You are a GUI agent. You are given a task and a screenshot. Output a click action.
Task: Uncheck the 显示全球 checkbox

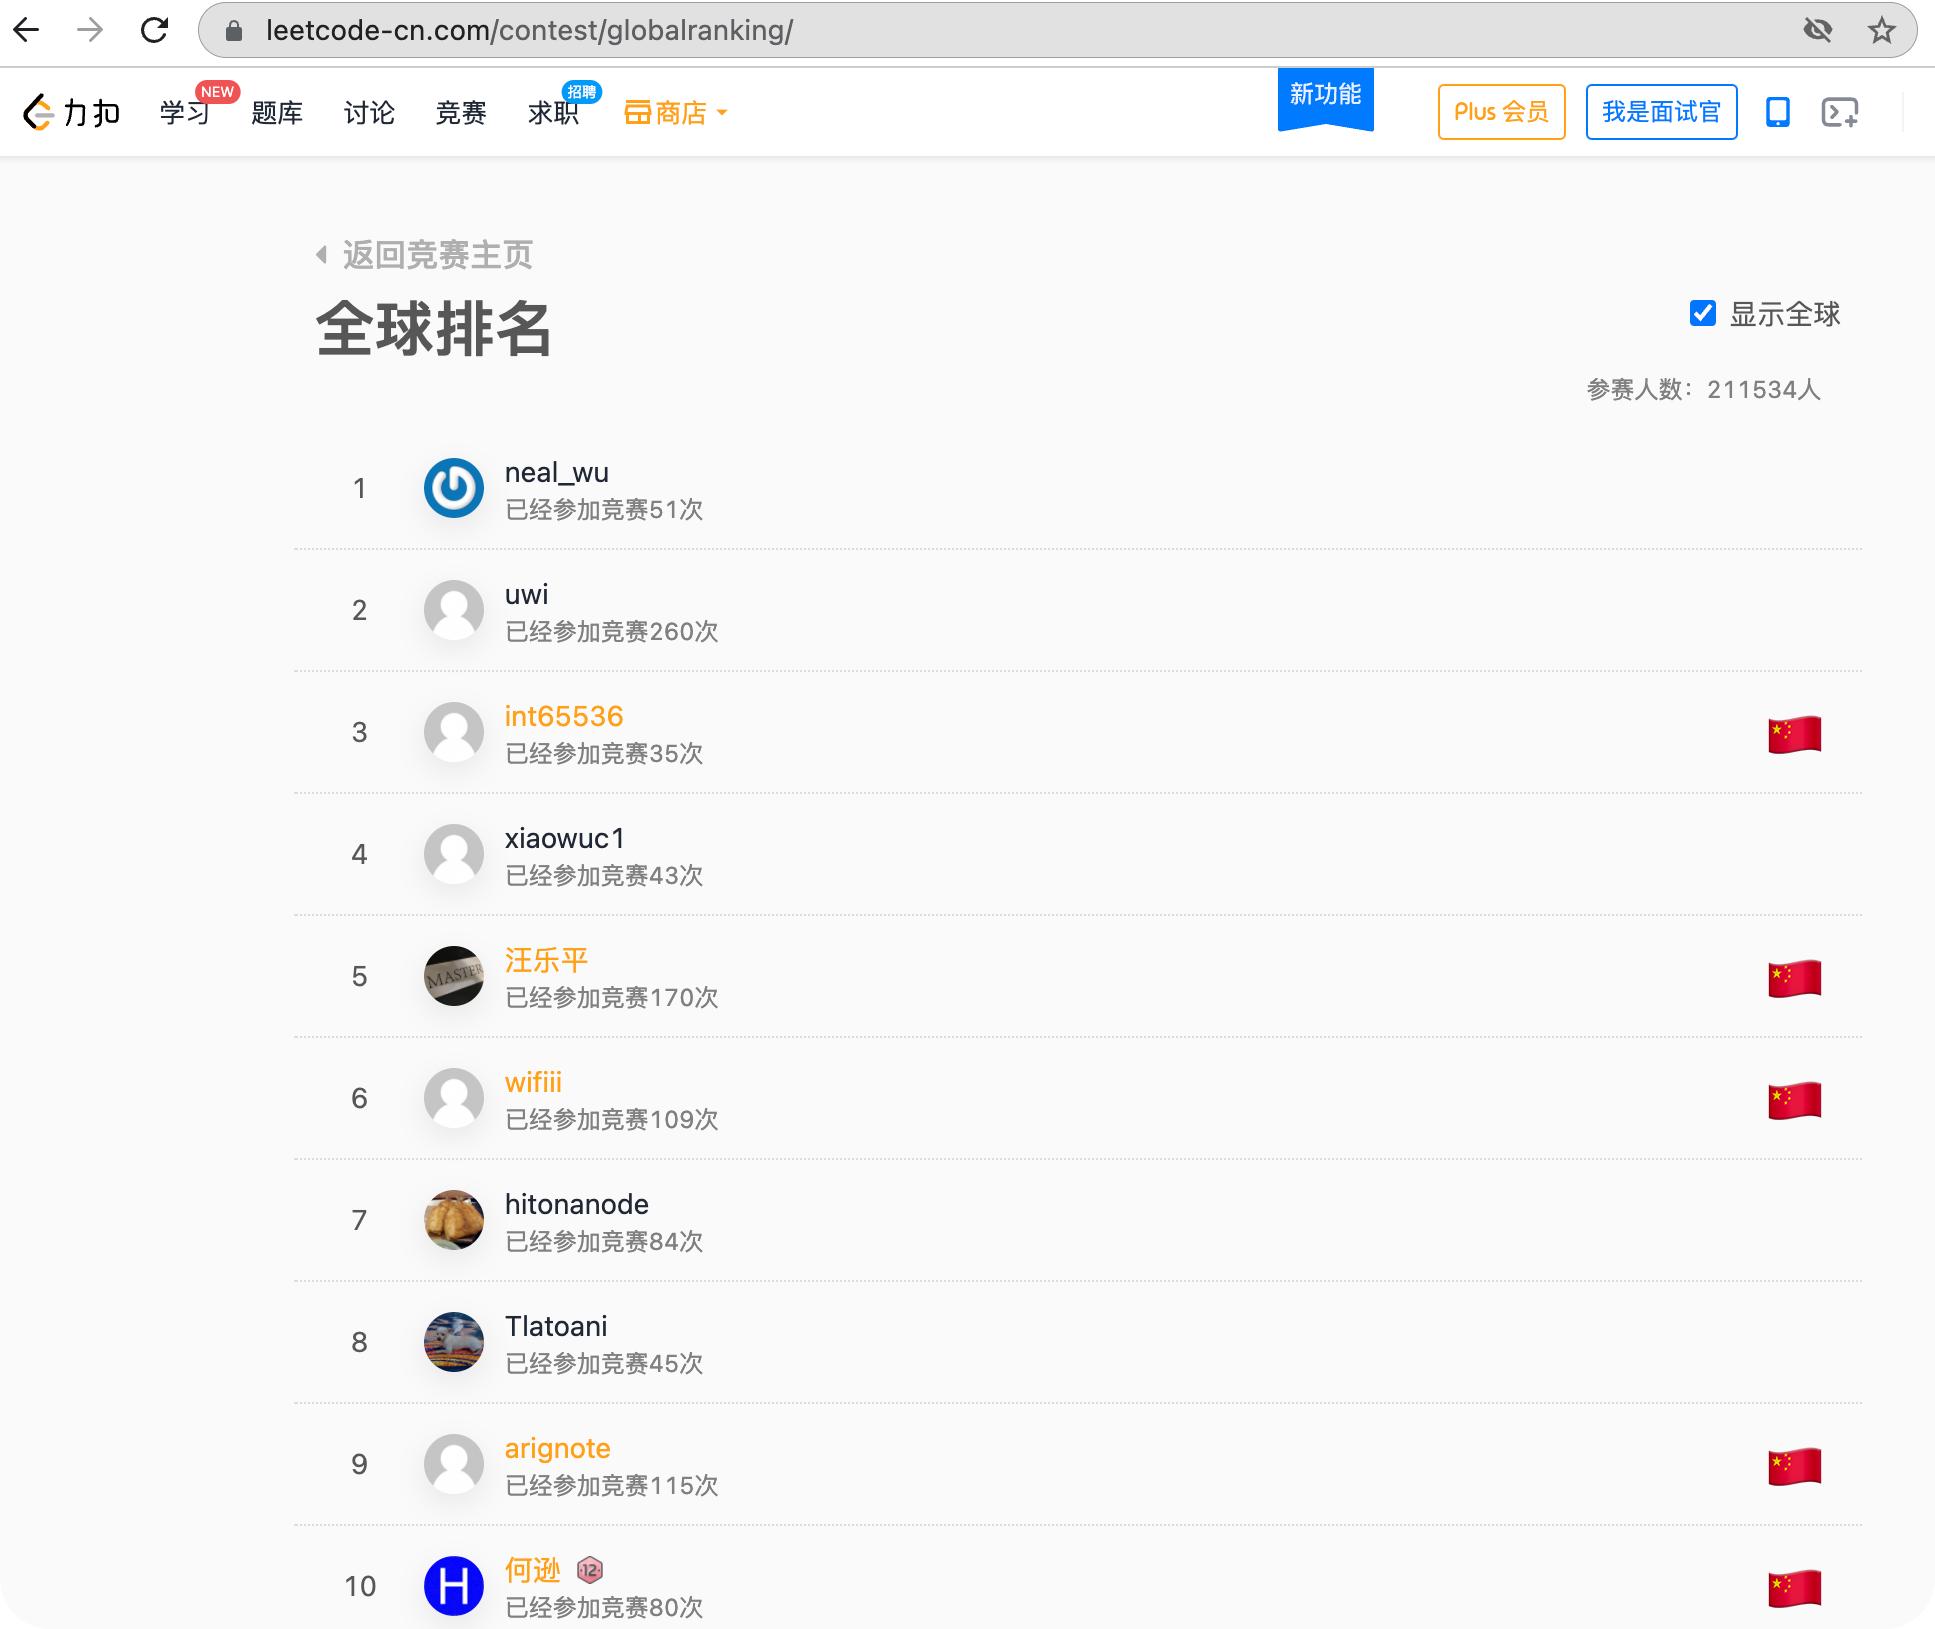tap(1702, 314)
